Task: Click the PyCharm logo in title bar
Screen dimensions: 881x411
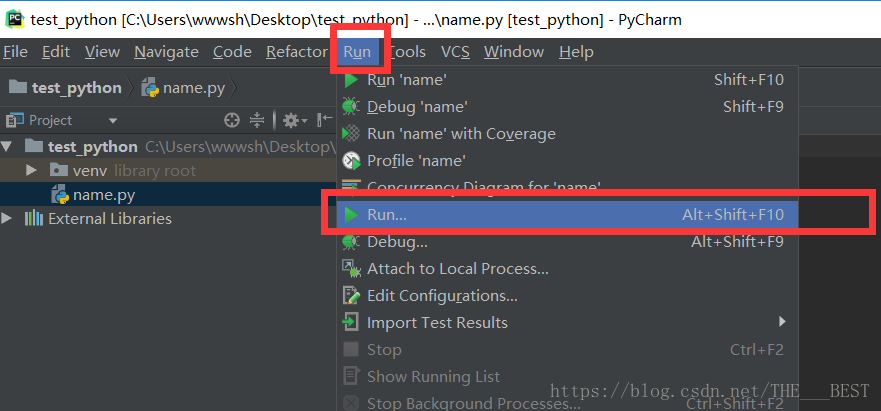Action: point(15,20)
